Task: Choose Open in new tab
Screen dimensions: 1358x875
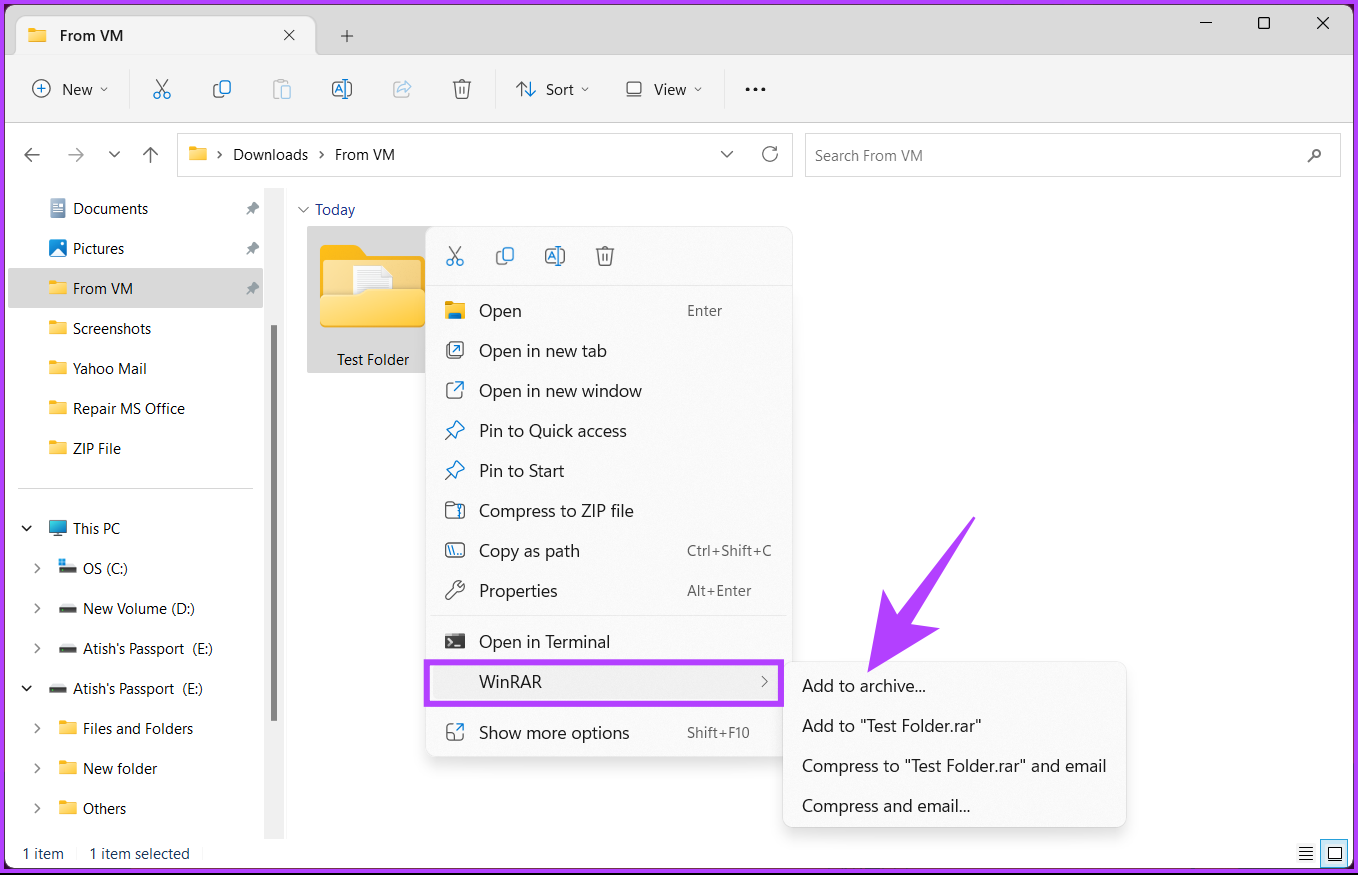Action: pos(608,351)
